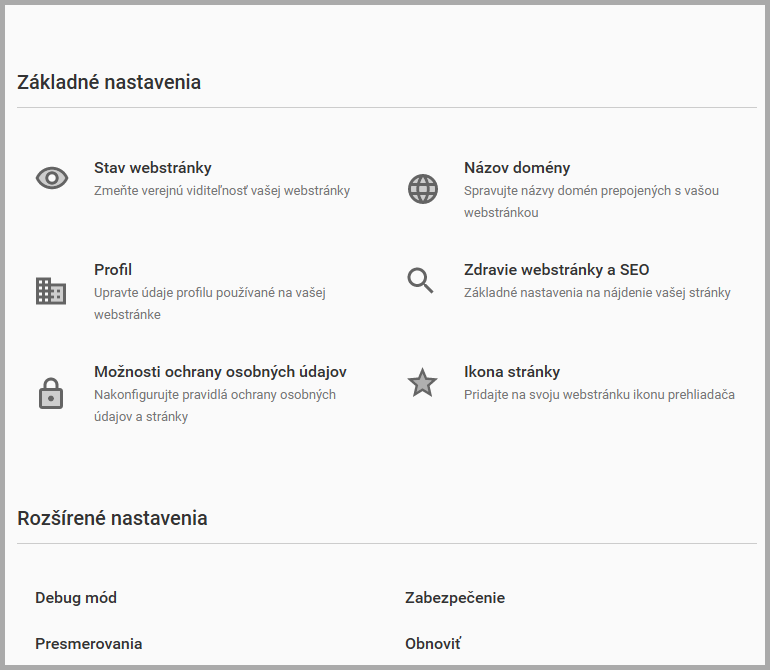The image size is (770, 670).
Task: Select Obnoviť in advanced settings
Action: point(433,644)
